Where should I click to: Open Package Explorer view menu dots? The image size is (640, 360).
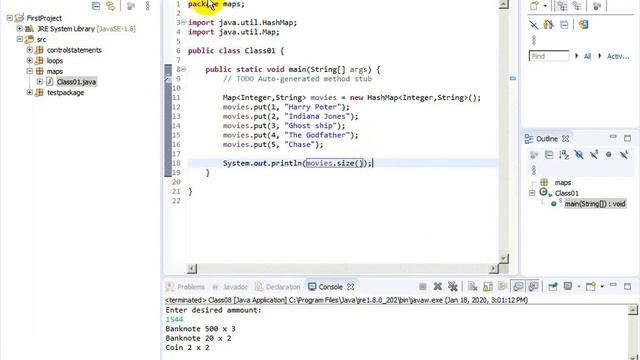[147, 6]
